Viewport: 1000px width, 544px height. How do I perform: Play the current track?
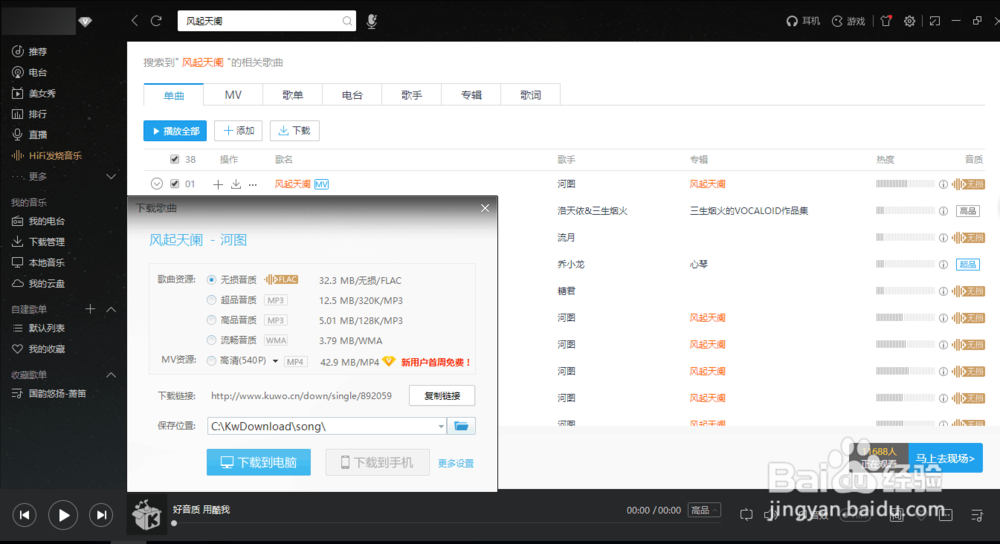tap(63, 515)
